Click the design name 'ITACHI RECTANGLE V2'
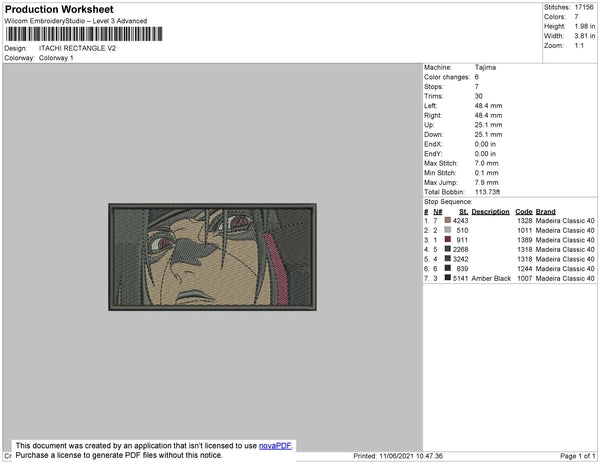Image resolution: width=600 pixels, height=464 pixels. 77,48
